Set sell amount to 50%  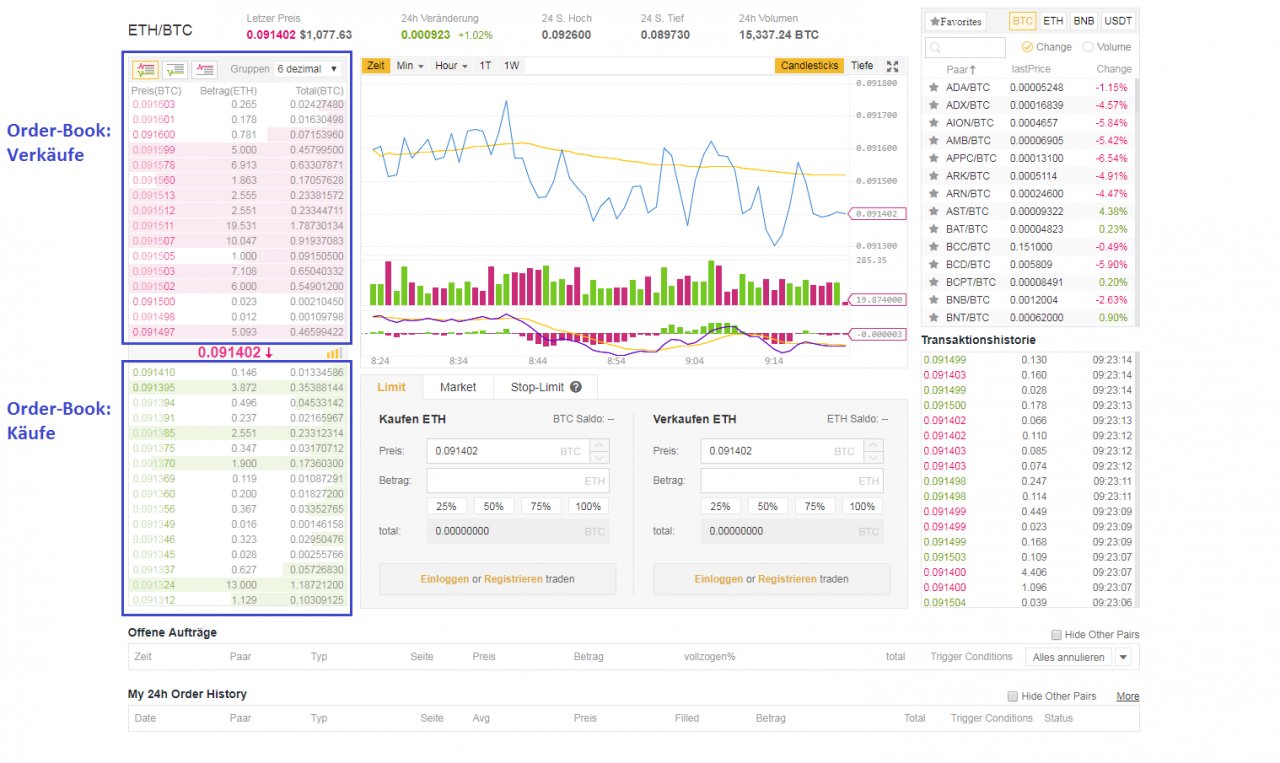767,506
